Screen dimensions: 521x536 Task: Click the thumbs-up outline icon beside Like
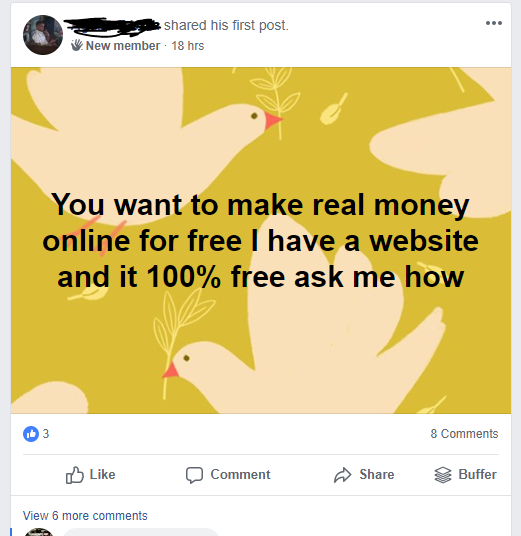click(x=75, y=475)
